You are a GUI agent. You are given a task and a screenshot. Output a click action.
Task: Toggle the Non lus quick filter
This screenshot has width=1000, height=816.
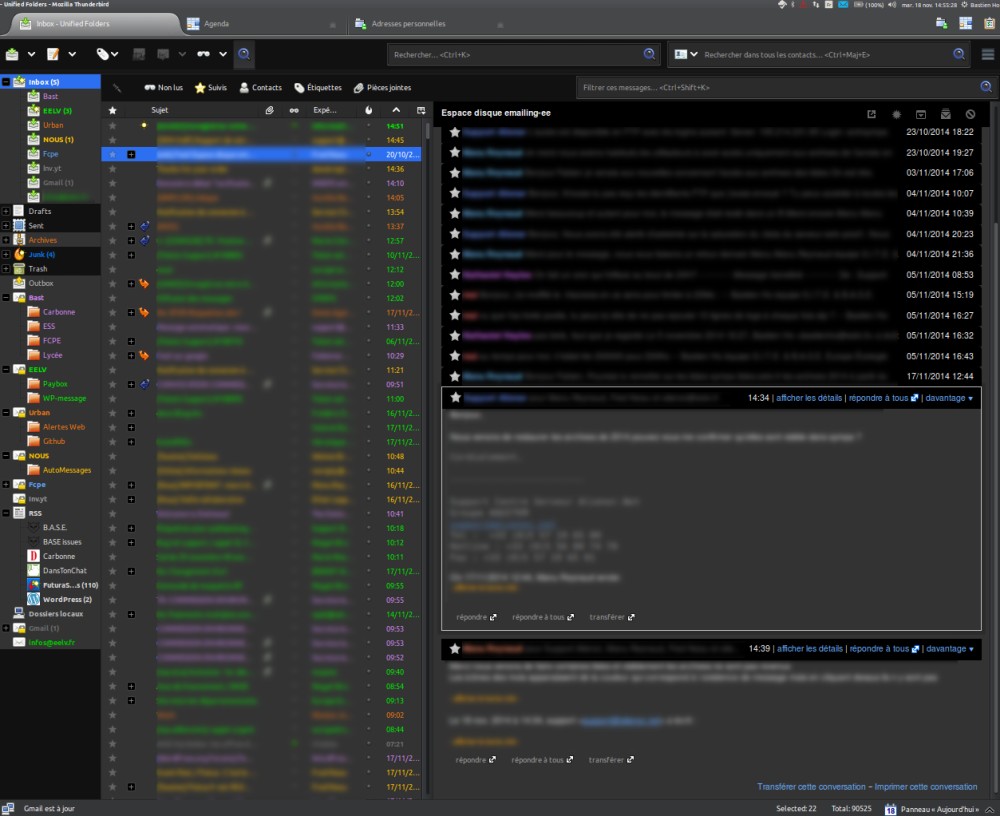coord(163,88)
